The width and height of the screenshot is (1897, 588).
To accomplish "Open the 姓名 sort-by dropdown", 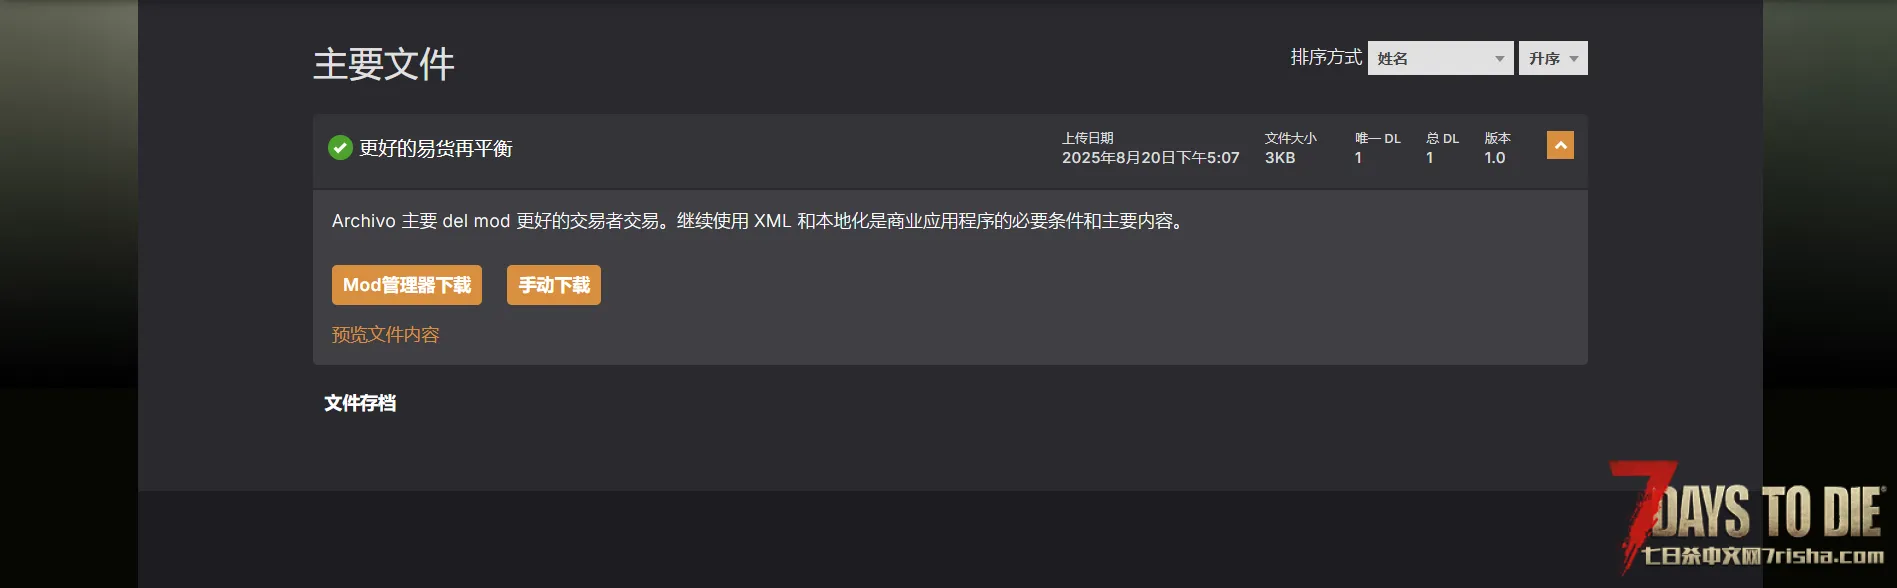I will click(x=1441, y=58).
